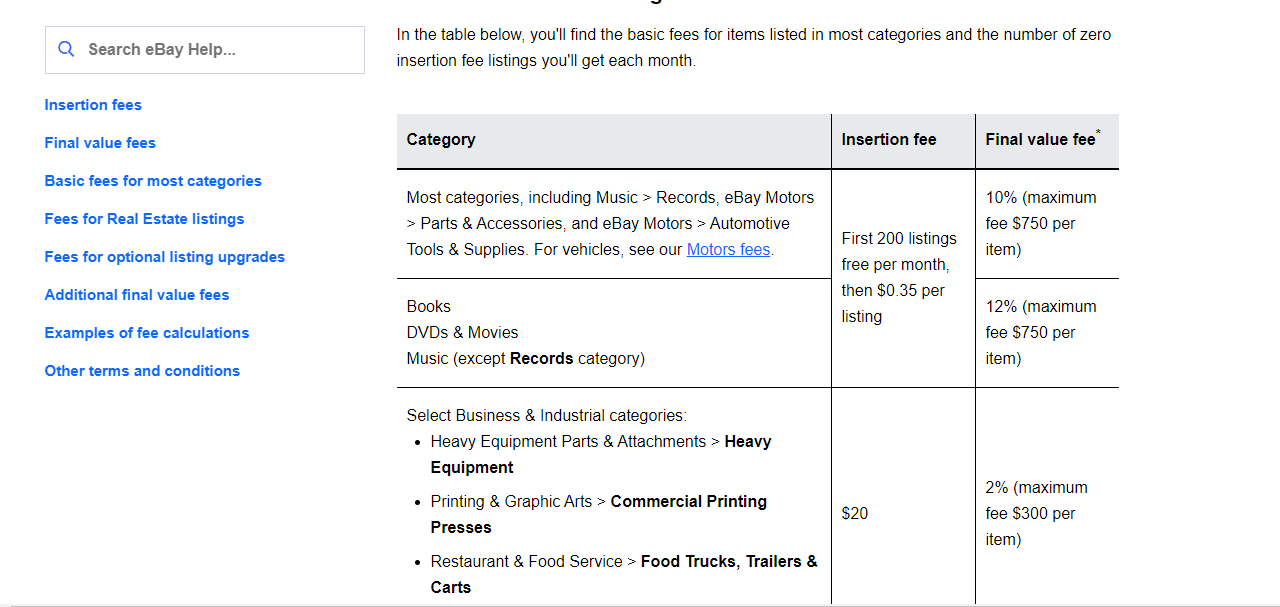Click the Category column header
Image resolution: width=1280 pixels, height=607 pixels.
coord(441,140)
